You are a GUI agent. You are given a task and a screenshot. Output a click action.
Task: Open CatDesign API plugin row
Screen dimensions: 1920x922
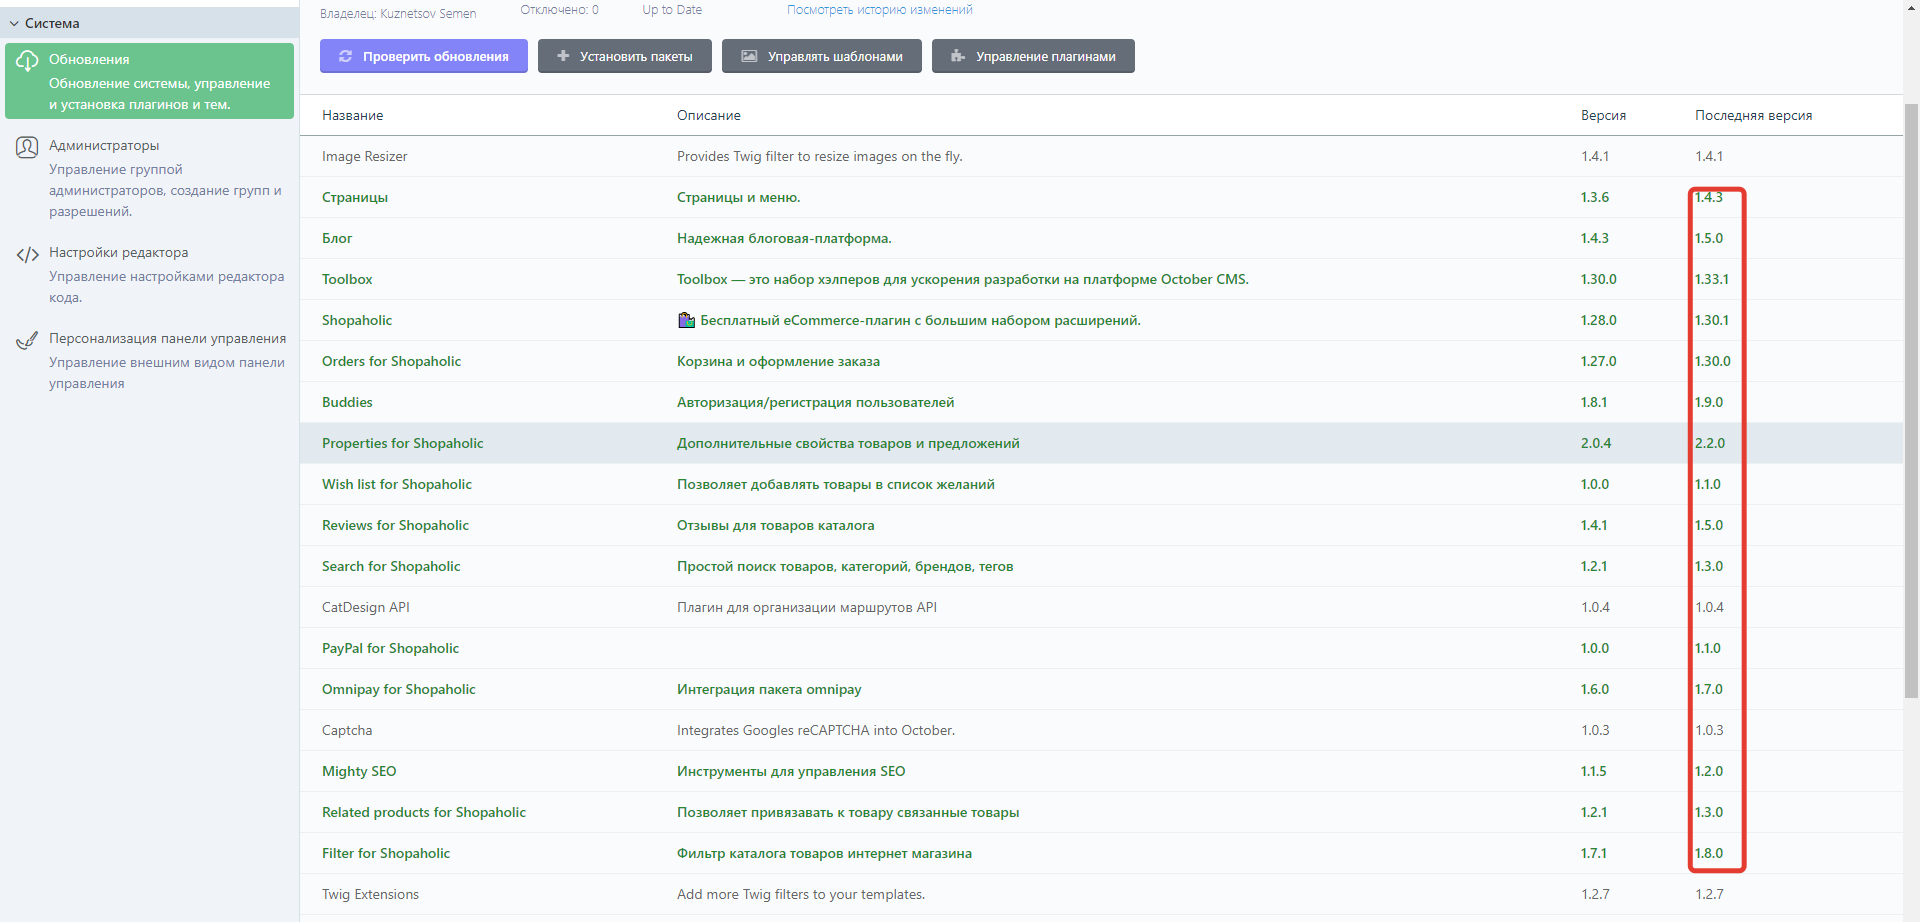pos(1101,607)
